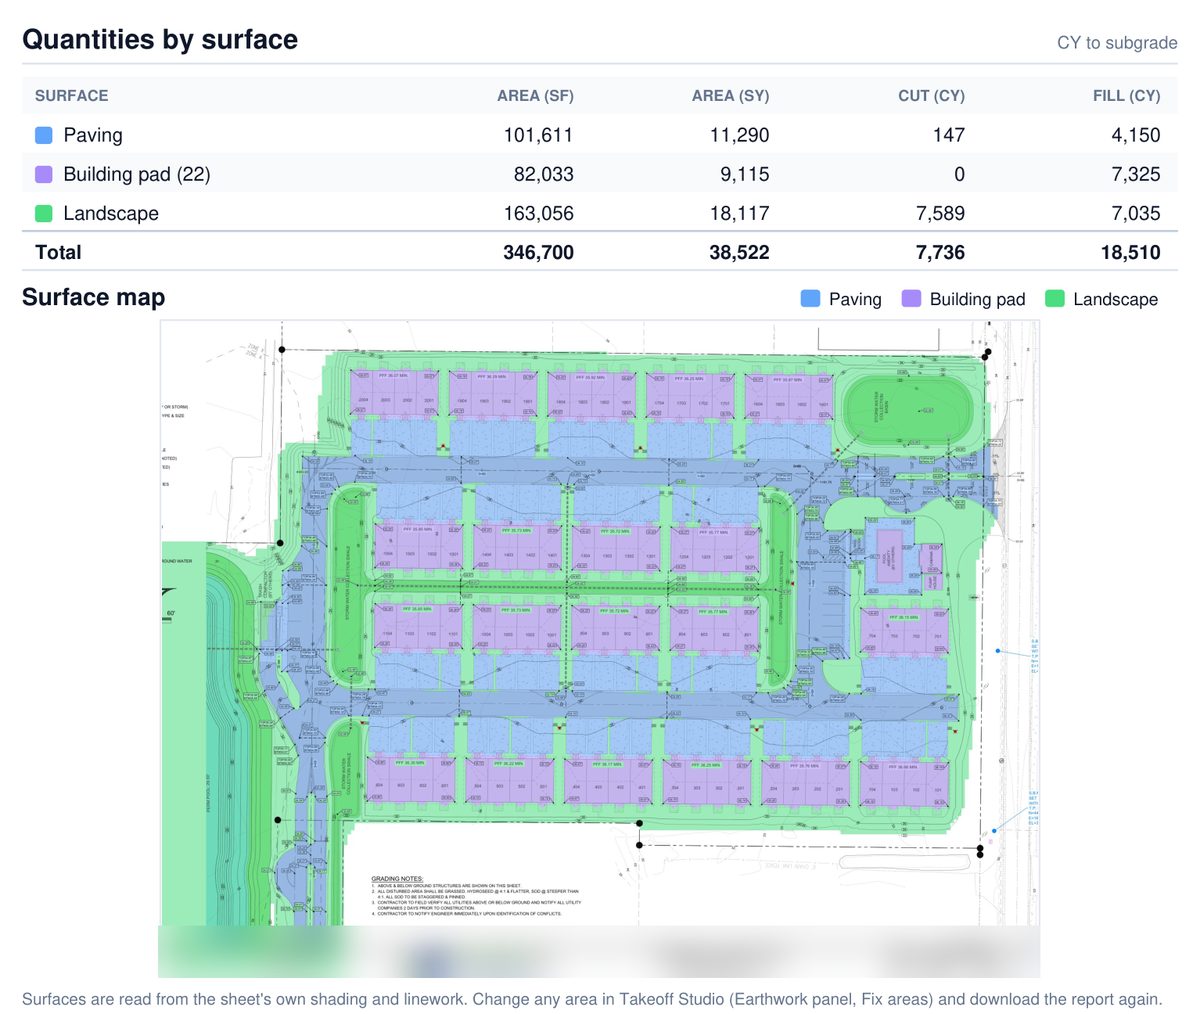
Task: Click the 'AREA (SY)' column header
Action: click(x=730, y=96)
